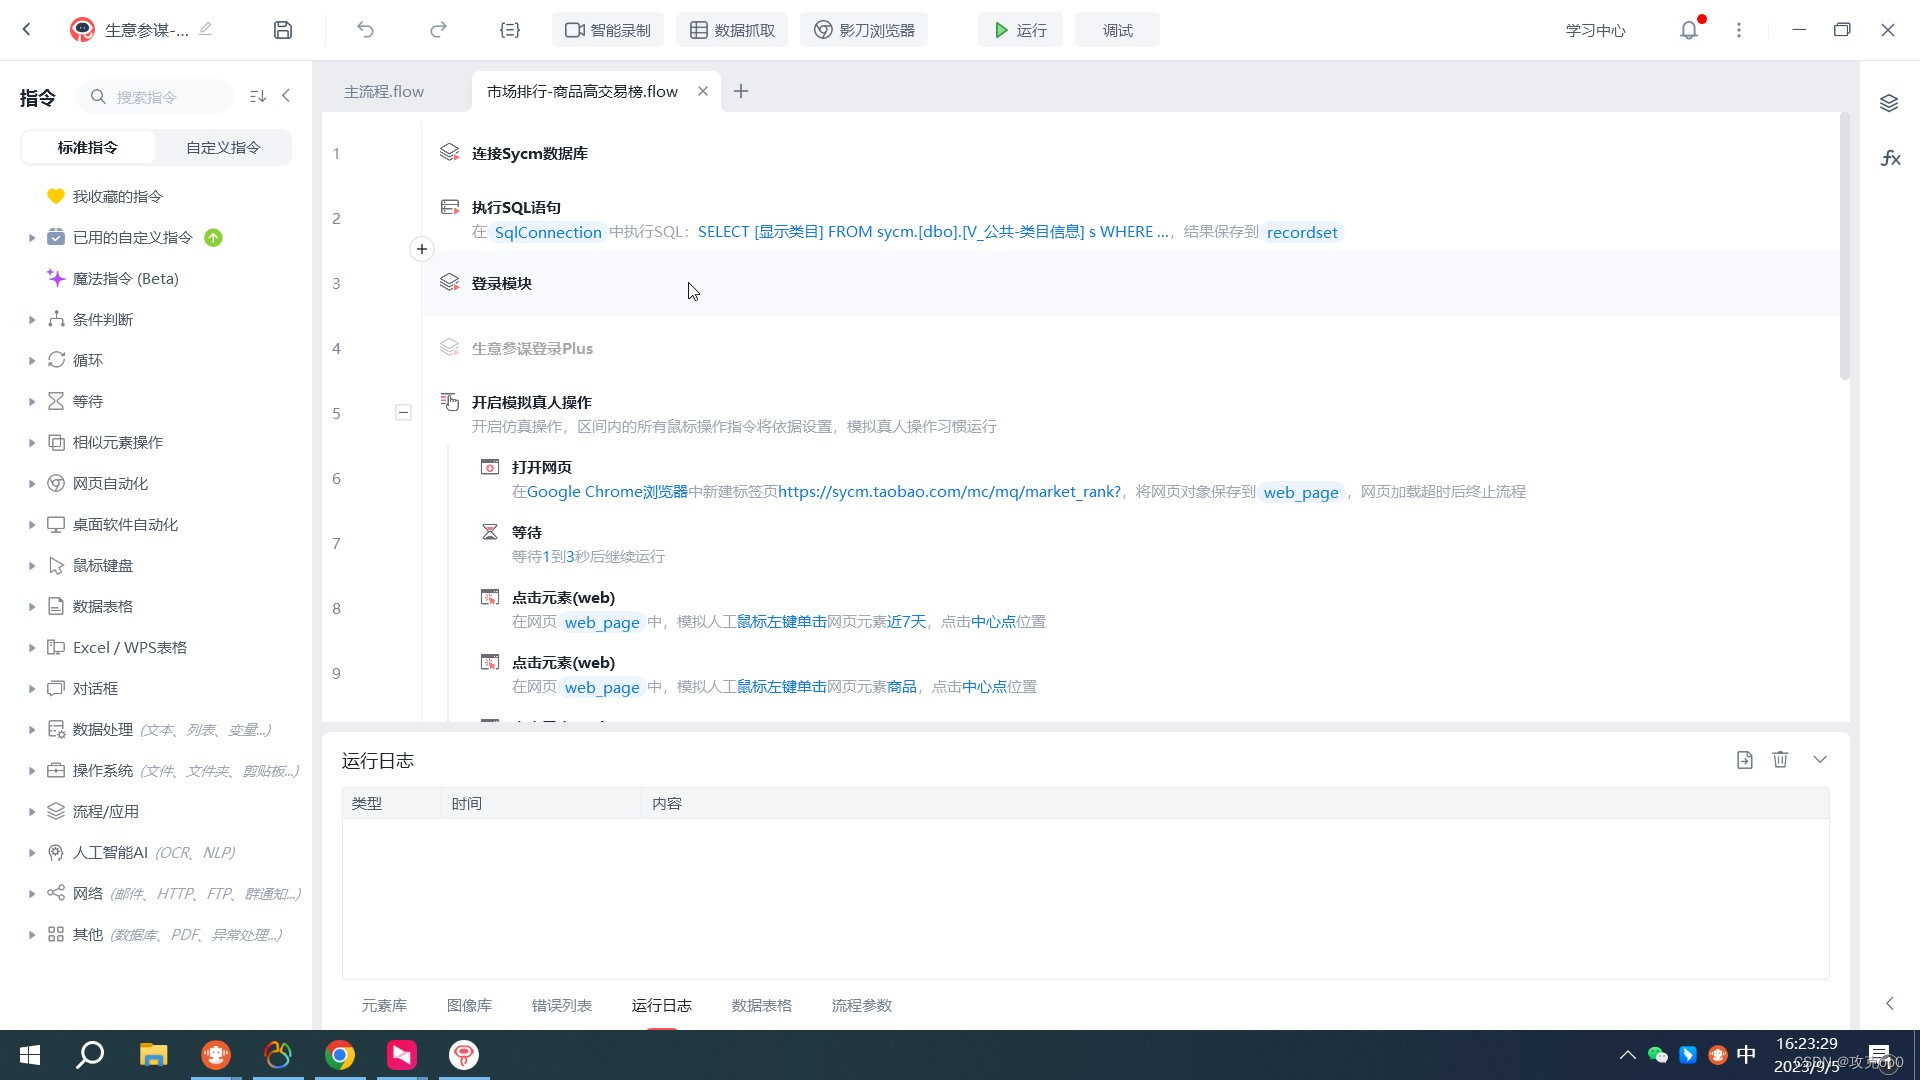Export the run log file icon
The image size is (1920, 1080).
1744,760
